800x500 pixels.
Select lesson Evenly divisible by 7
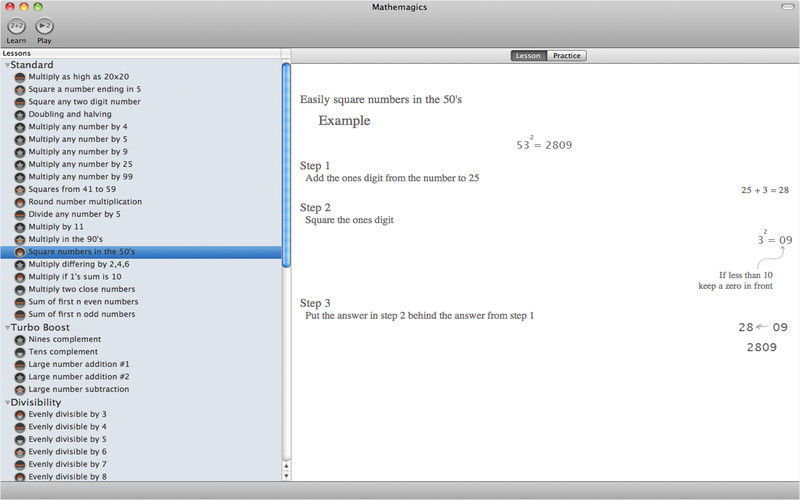pyautogui.click(x=141, y=464)
